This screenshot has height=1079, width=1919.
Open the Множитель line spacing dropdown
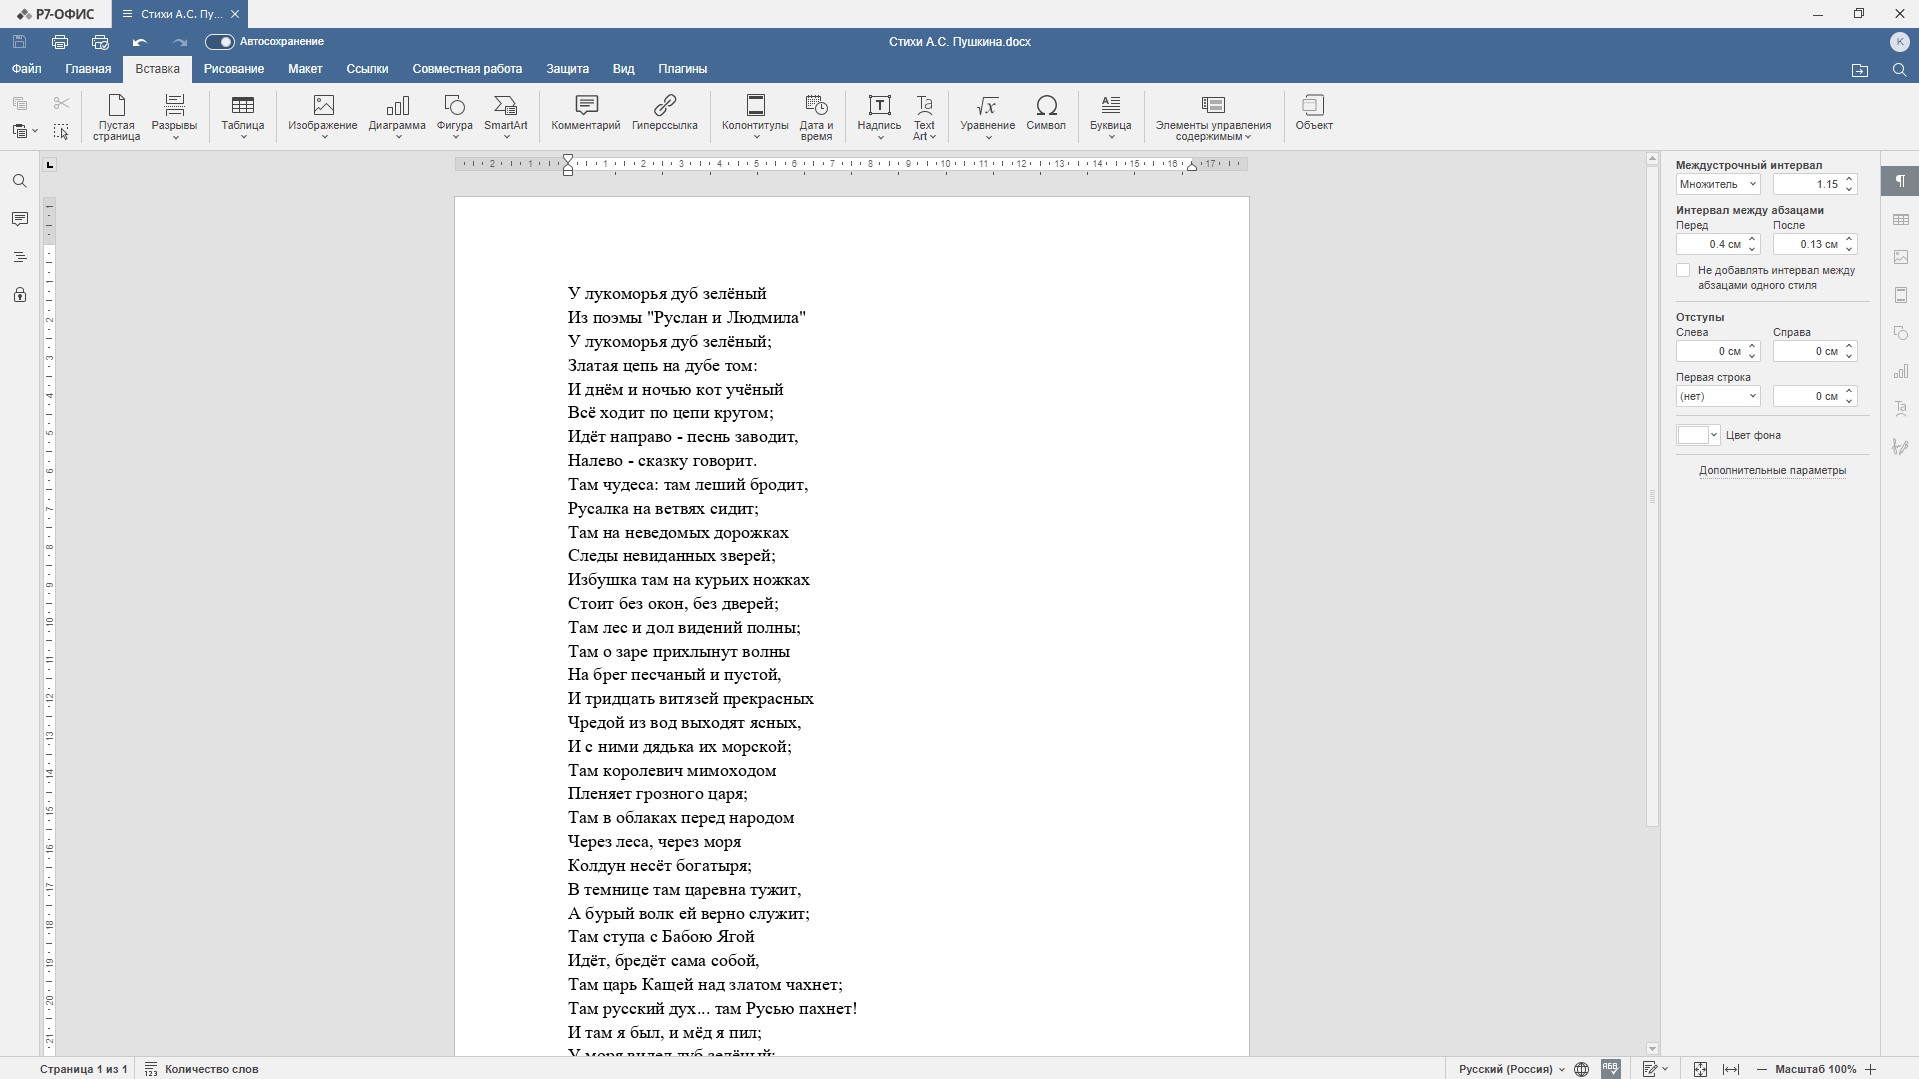1717,184
